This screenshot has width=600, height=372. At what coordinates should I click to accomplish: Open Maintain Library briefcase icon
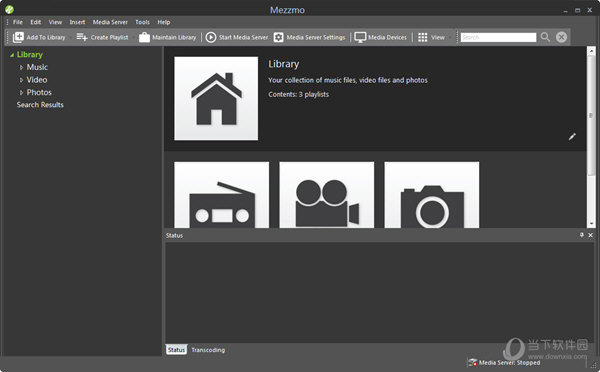[144, 37]
